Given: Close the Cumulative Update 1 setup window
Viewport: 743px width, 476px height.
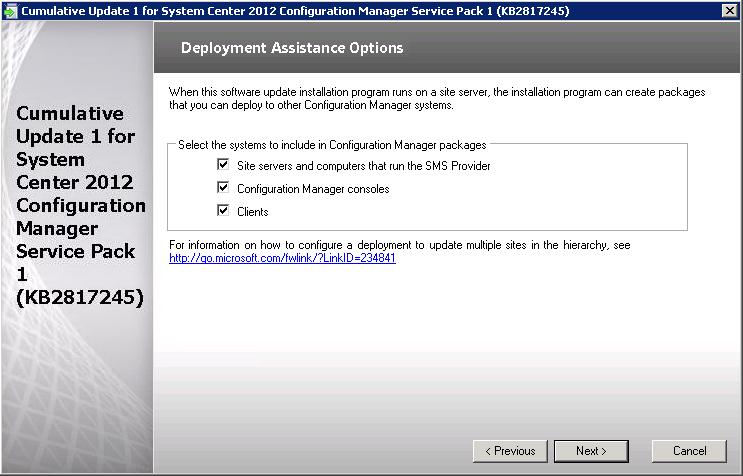Looking at the screenshot, I should click(x=729, y=10).
